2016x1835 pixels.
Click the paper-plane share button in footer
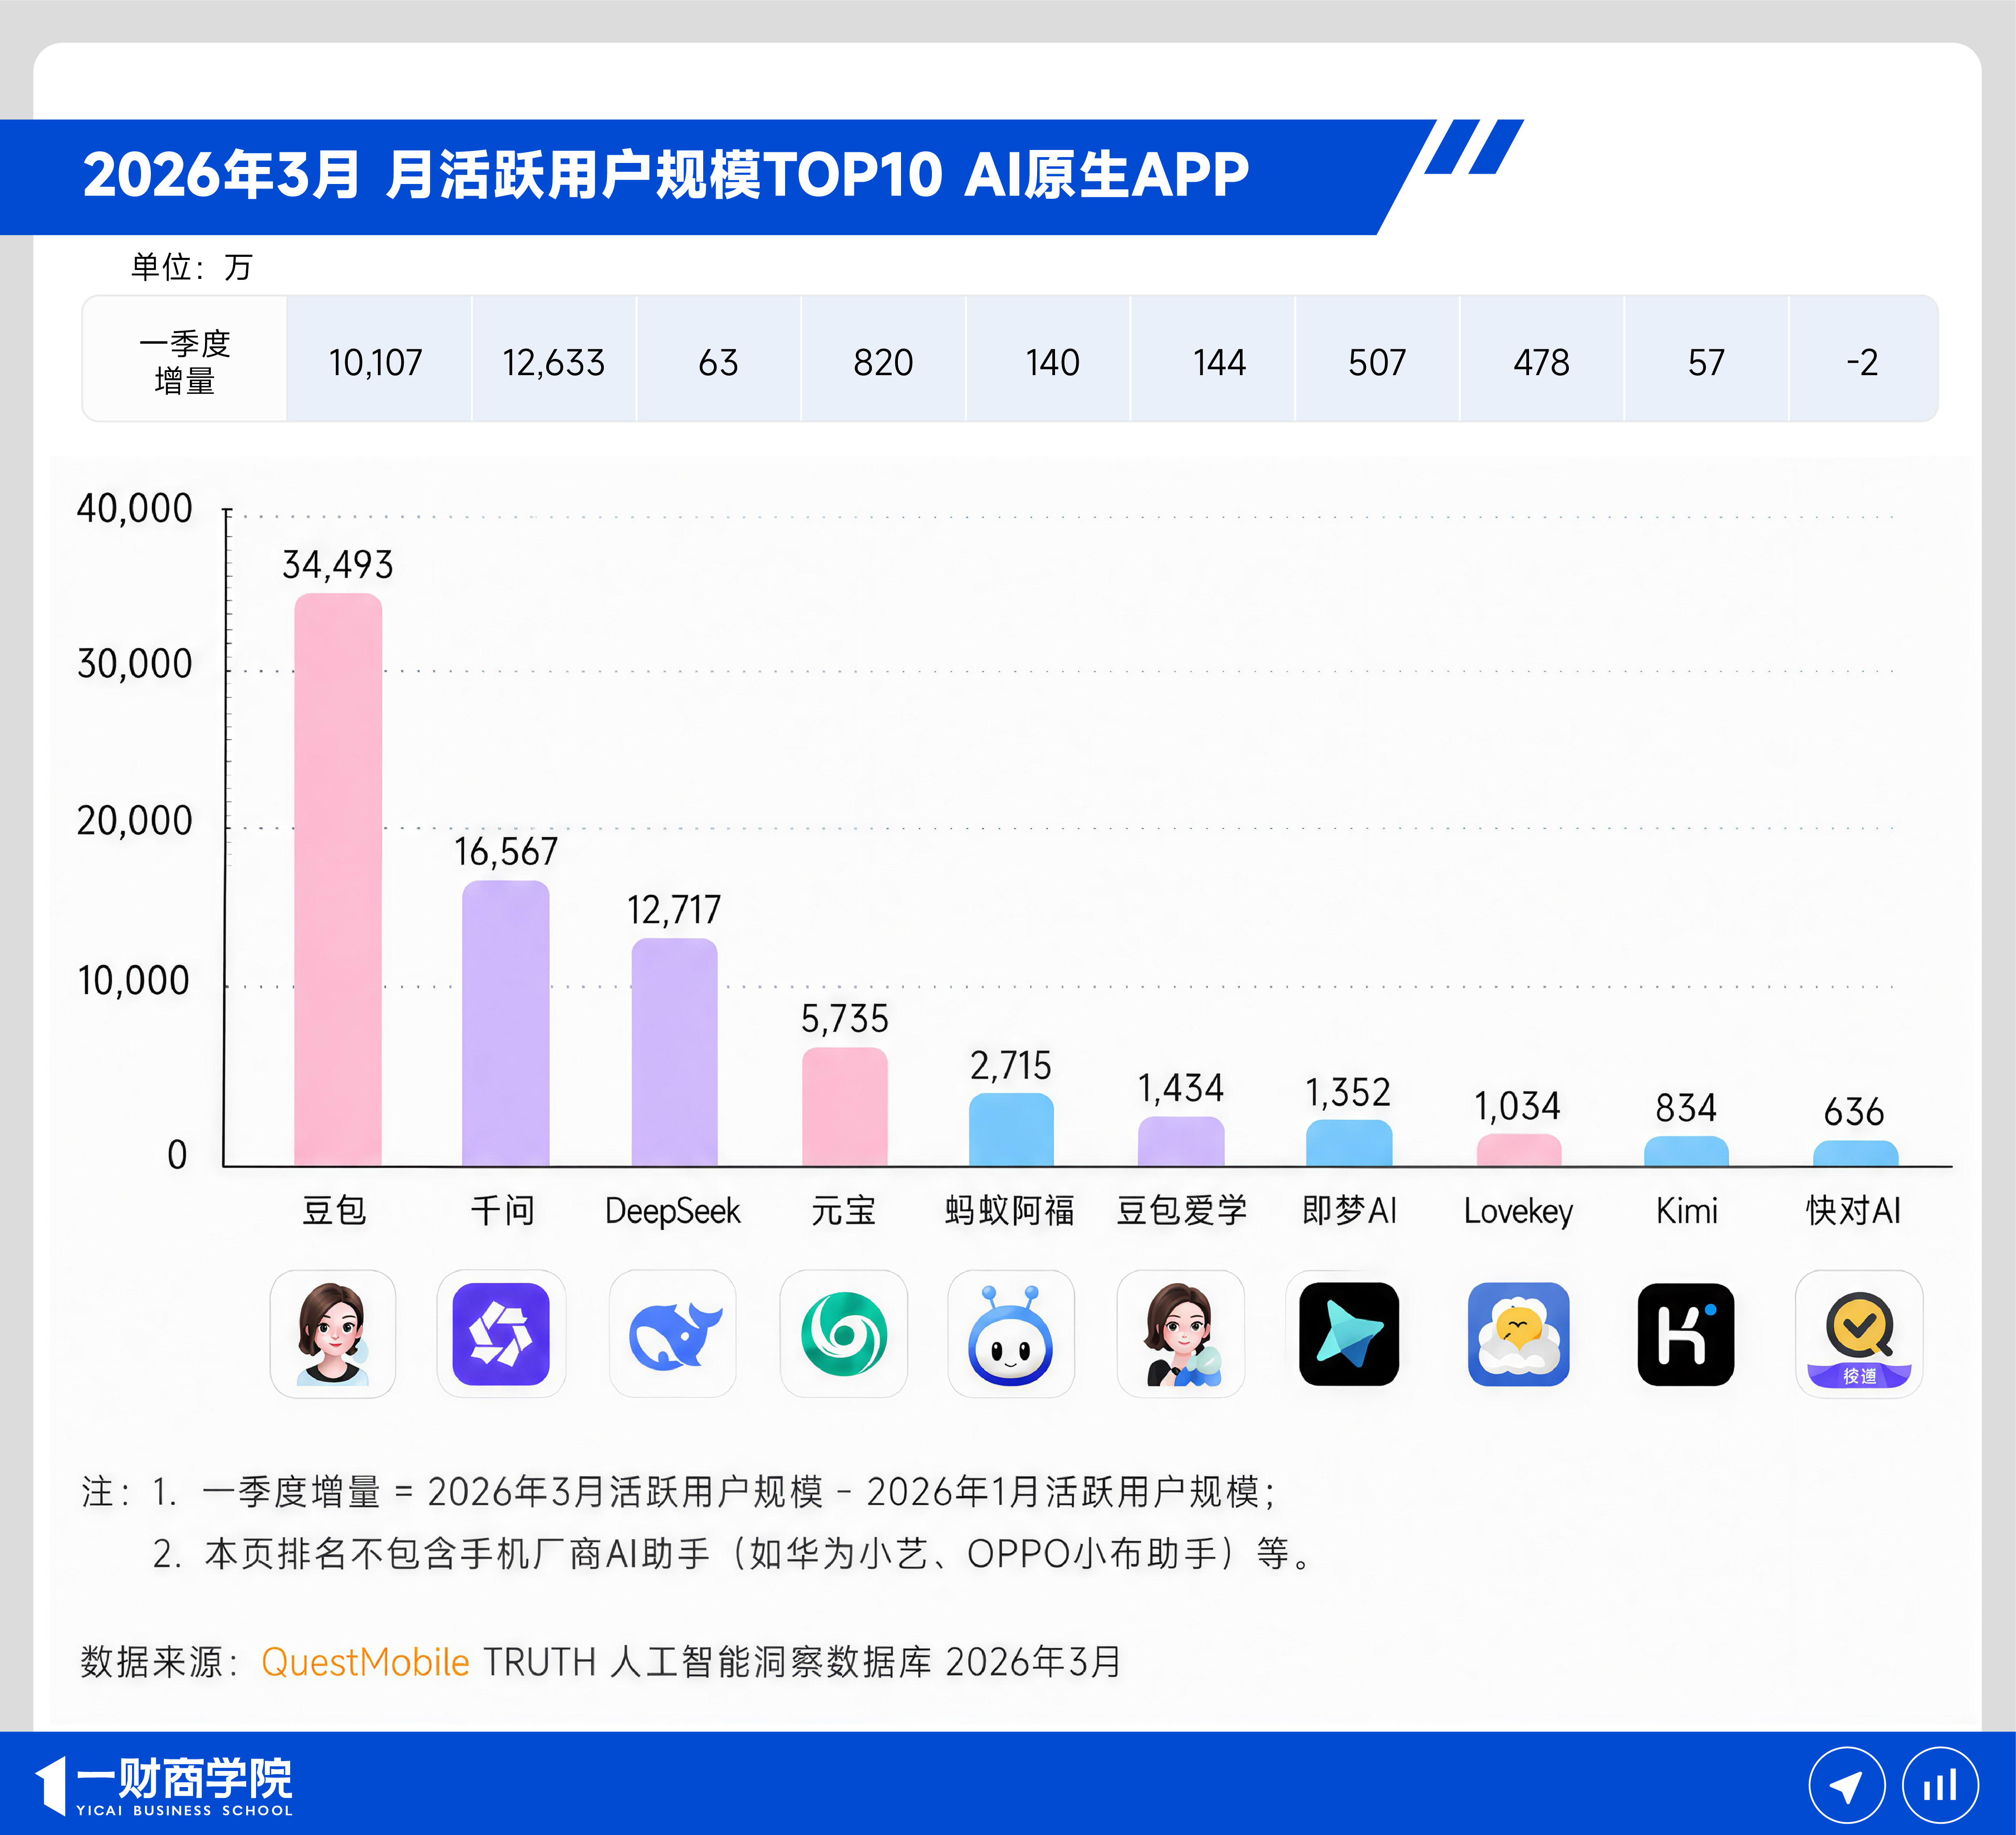[x=1846, y=1785]
